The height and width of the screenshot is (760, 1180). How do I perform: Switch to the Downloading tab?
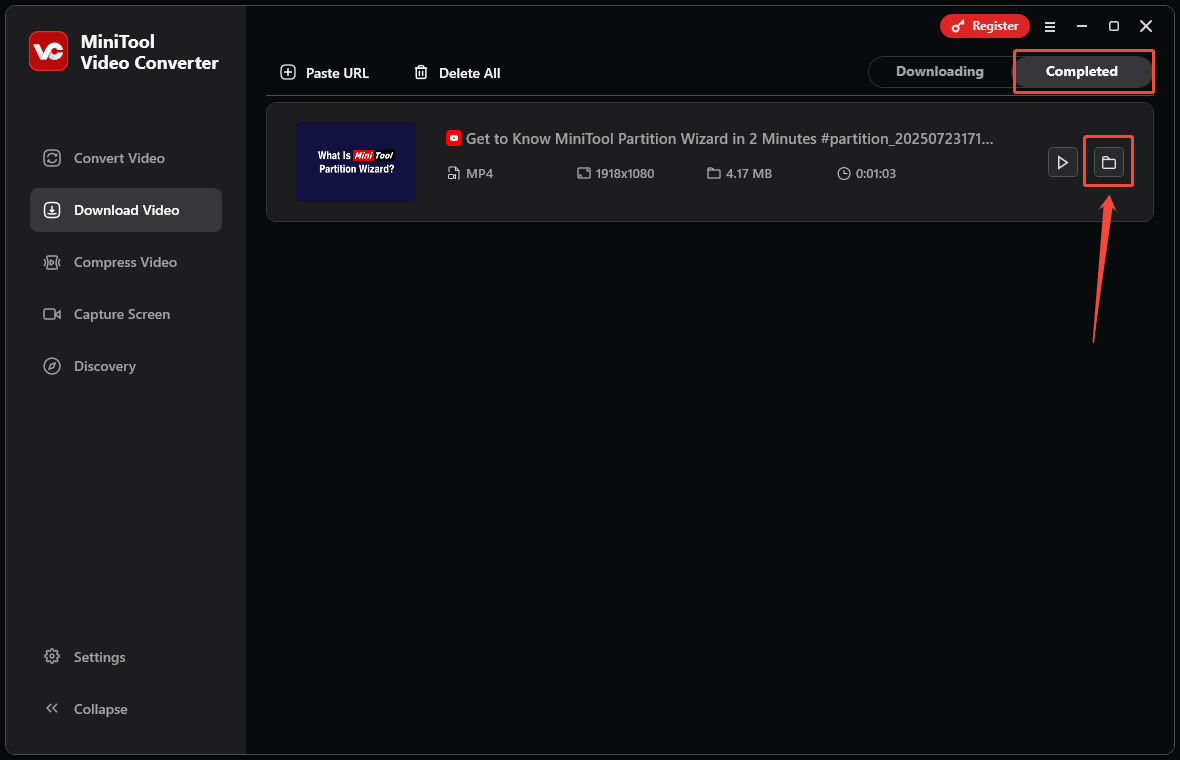(x=939, y=71)
